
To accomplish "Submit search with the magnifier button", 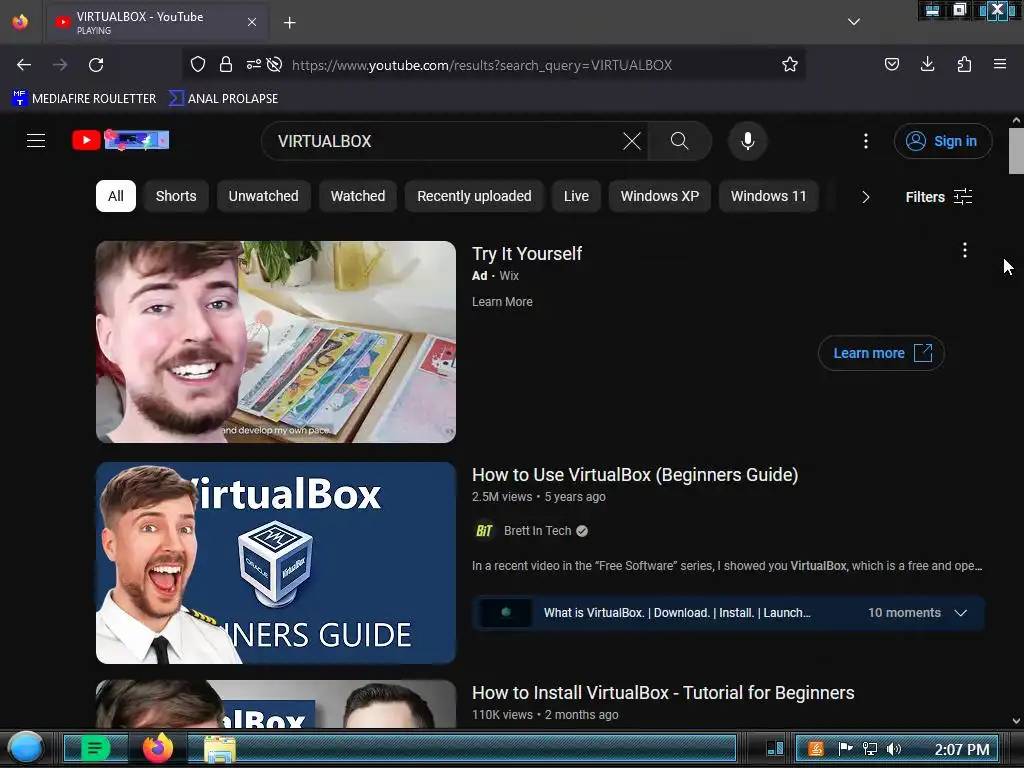I will [x=680, y=141].
